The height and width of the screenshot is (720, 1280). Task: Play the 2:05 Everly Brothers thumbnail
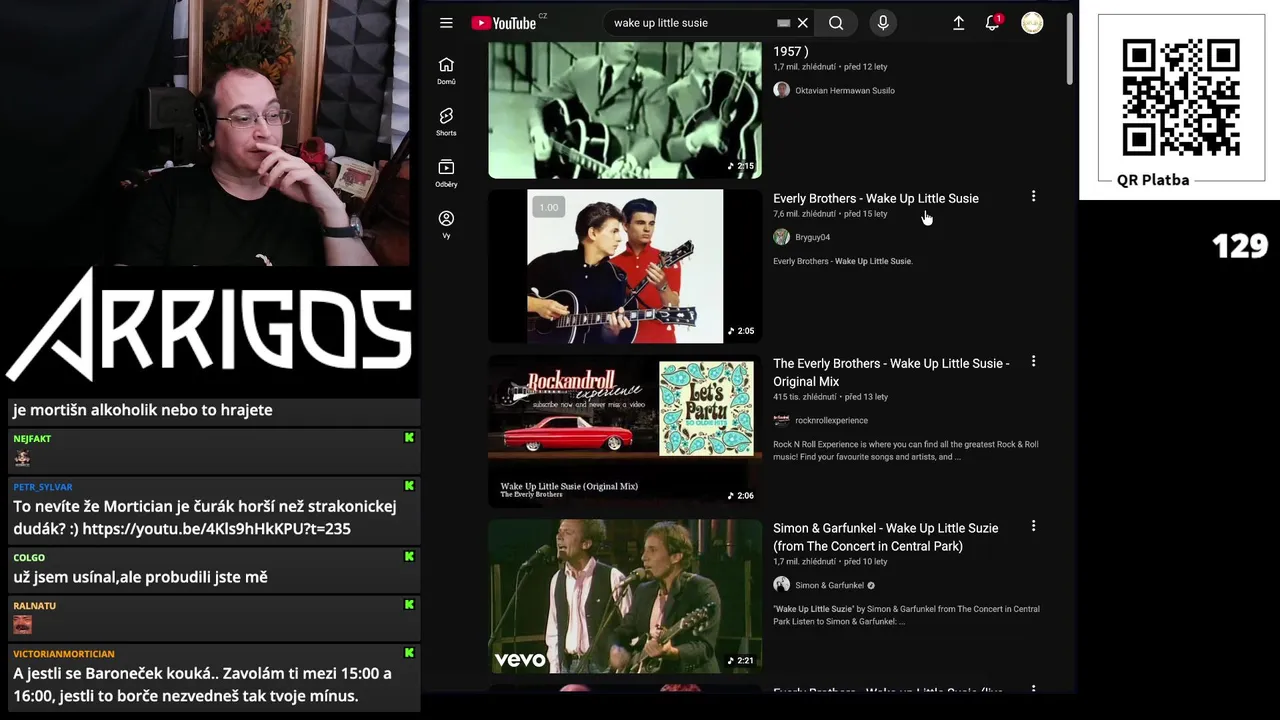click(625, 266)
